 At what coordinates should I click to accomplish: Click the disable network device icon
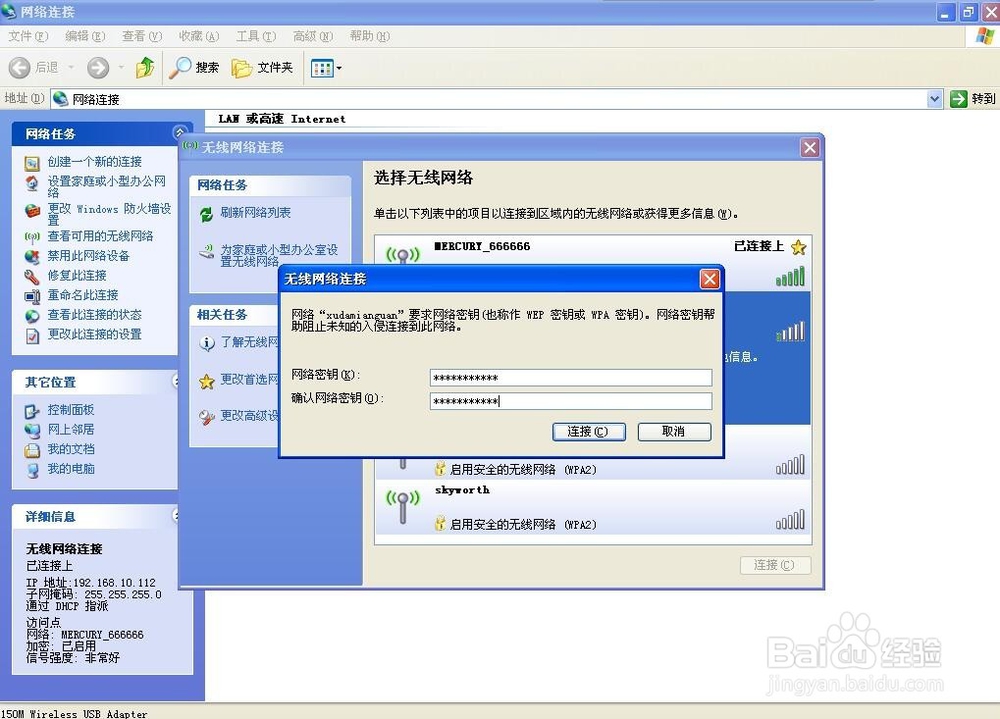33,256
